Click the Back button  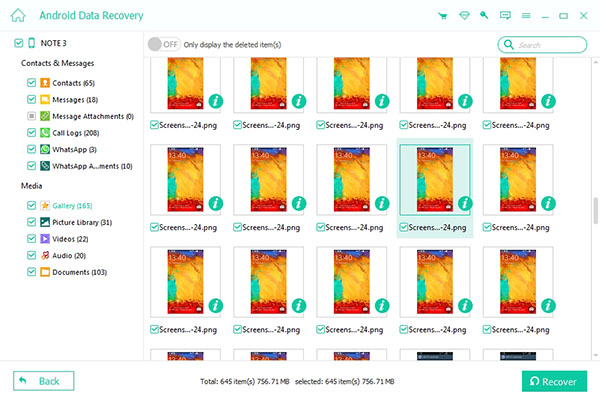(x=42, y=381)
